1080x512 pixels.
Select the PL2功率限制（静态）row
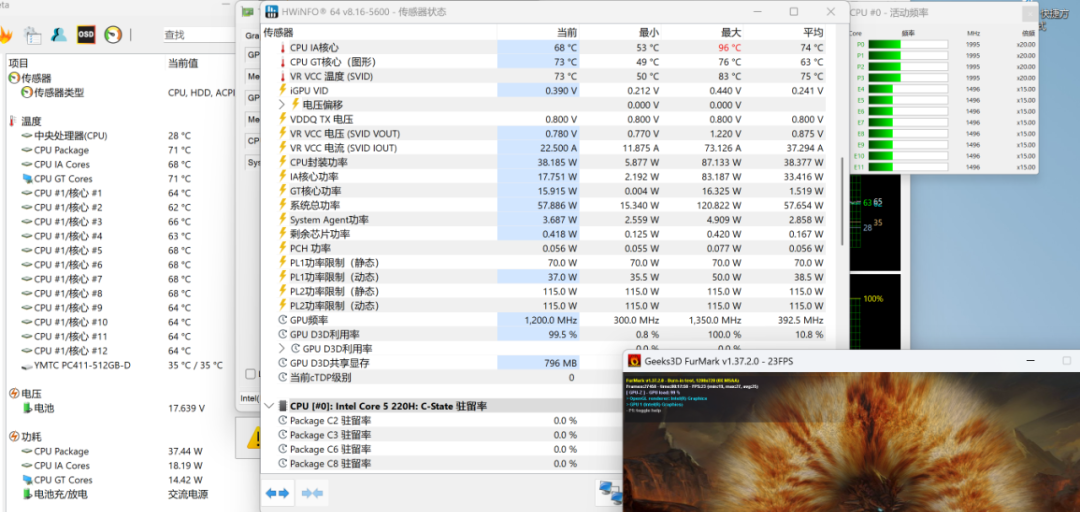coord(544,291)
